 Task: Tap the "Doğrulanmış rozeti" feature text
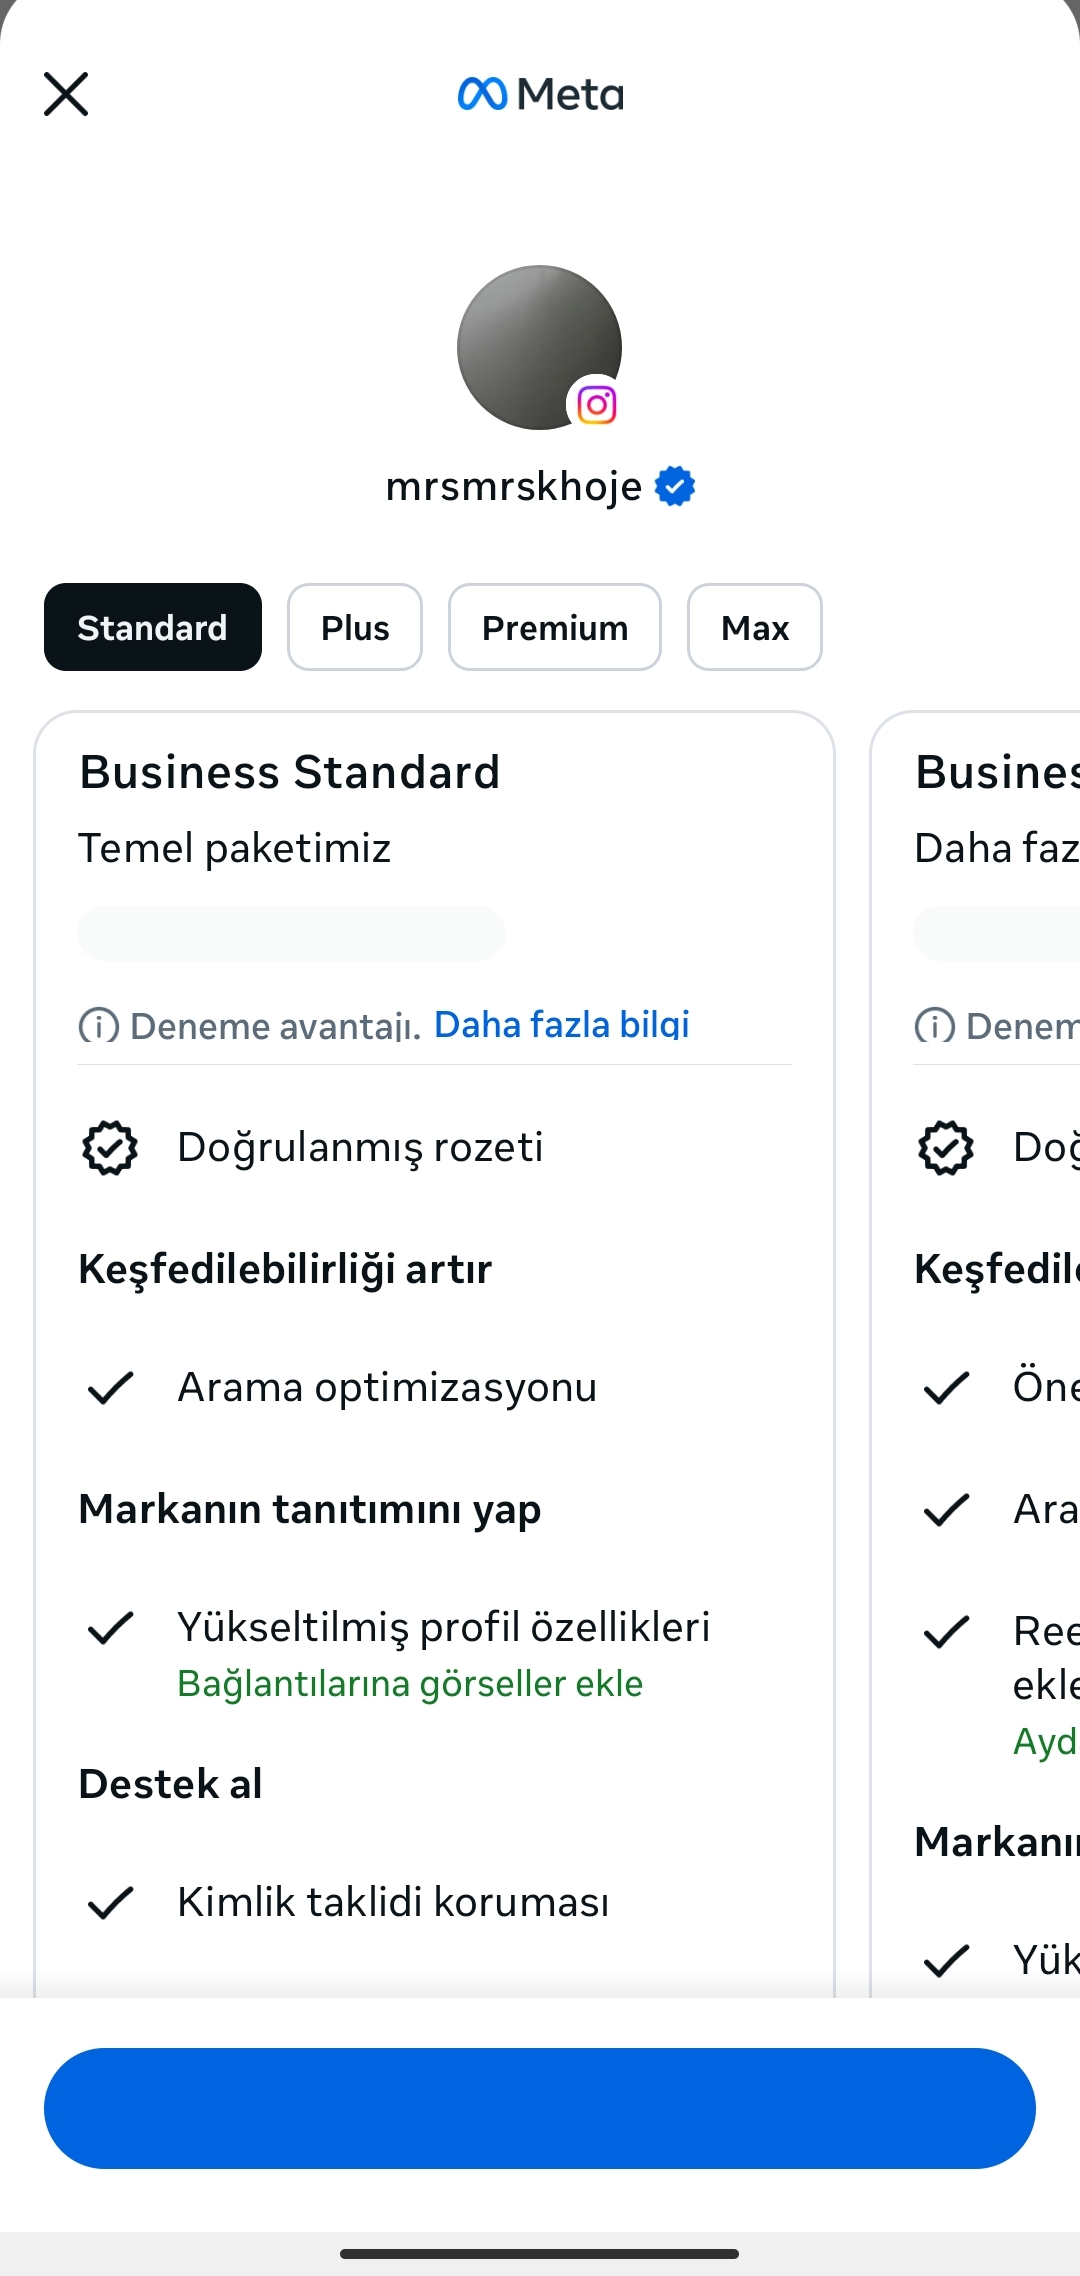click(360, 1147)
